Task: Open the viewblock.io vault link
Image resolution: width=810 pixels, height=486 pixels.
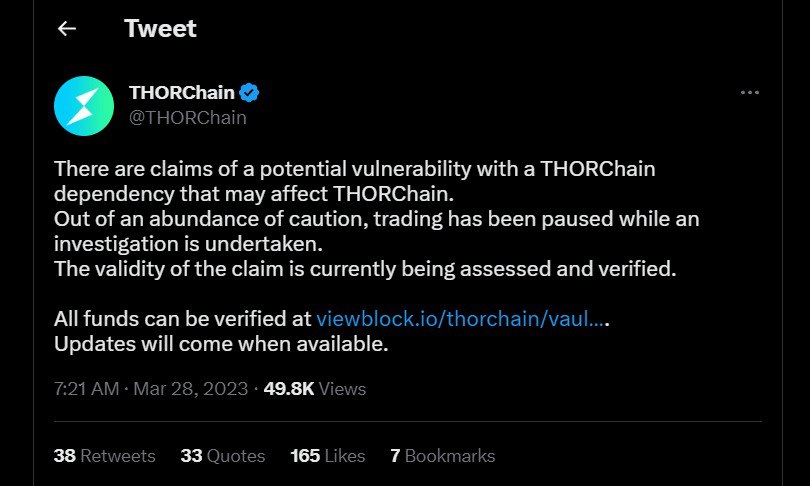Action: [x=460, y=319]
